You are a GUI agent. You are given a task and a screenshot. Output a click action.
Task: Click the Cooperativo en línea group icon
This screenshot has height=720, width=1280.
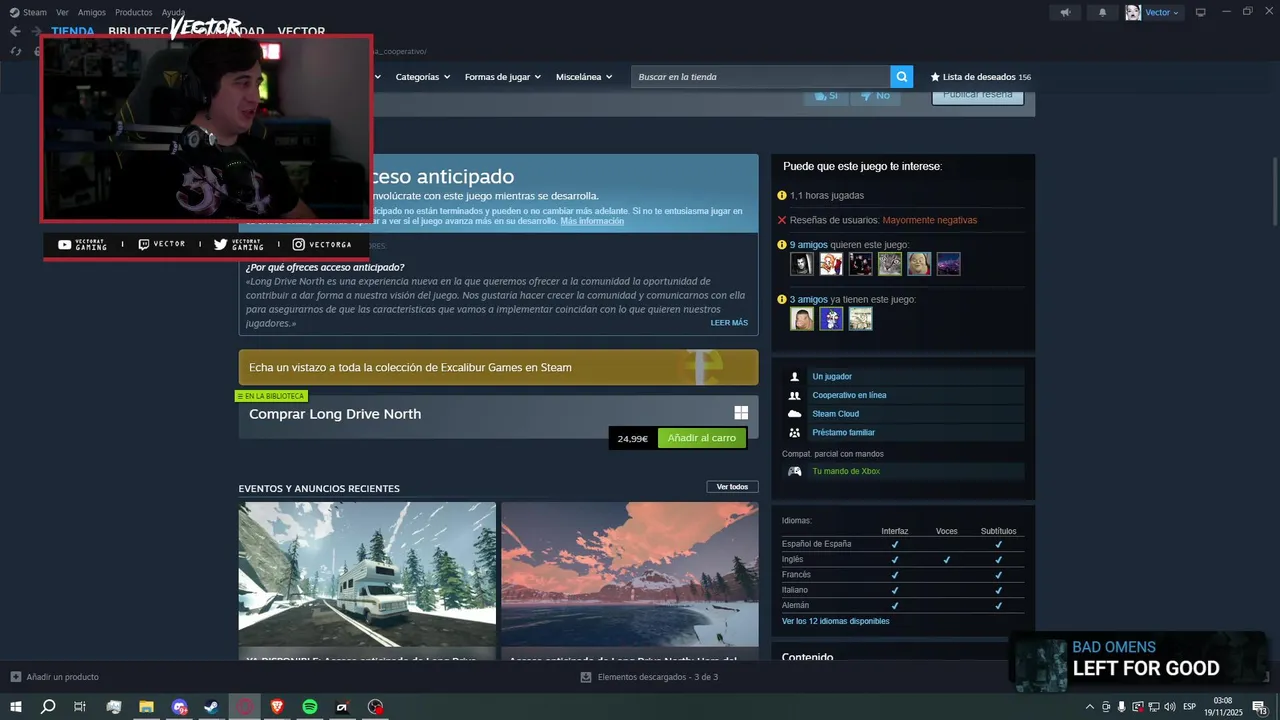[x=795, y=396]
